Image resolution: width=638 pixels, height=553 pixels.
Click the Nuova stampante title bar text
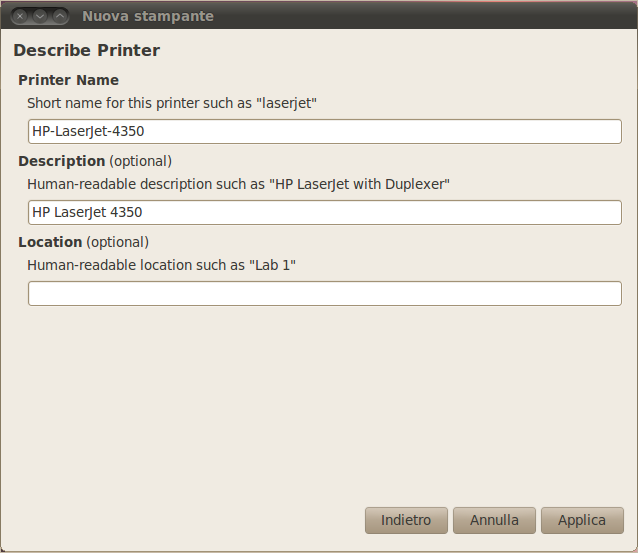147,16
